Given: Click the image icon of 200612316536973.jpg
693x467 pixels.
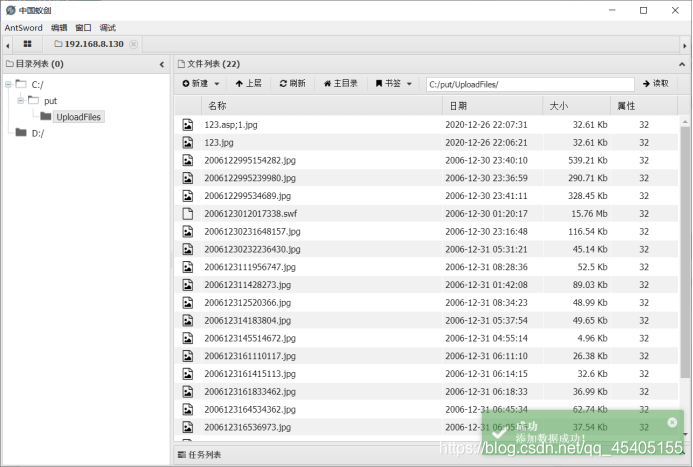Looking at the screenshot, I should click(188, 427).
